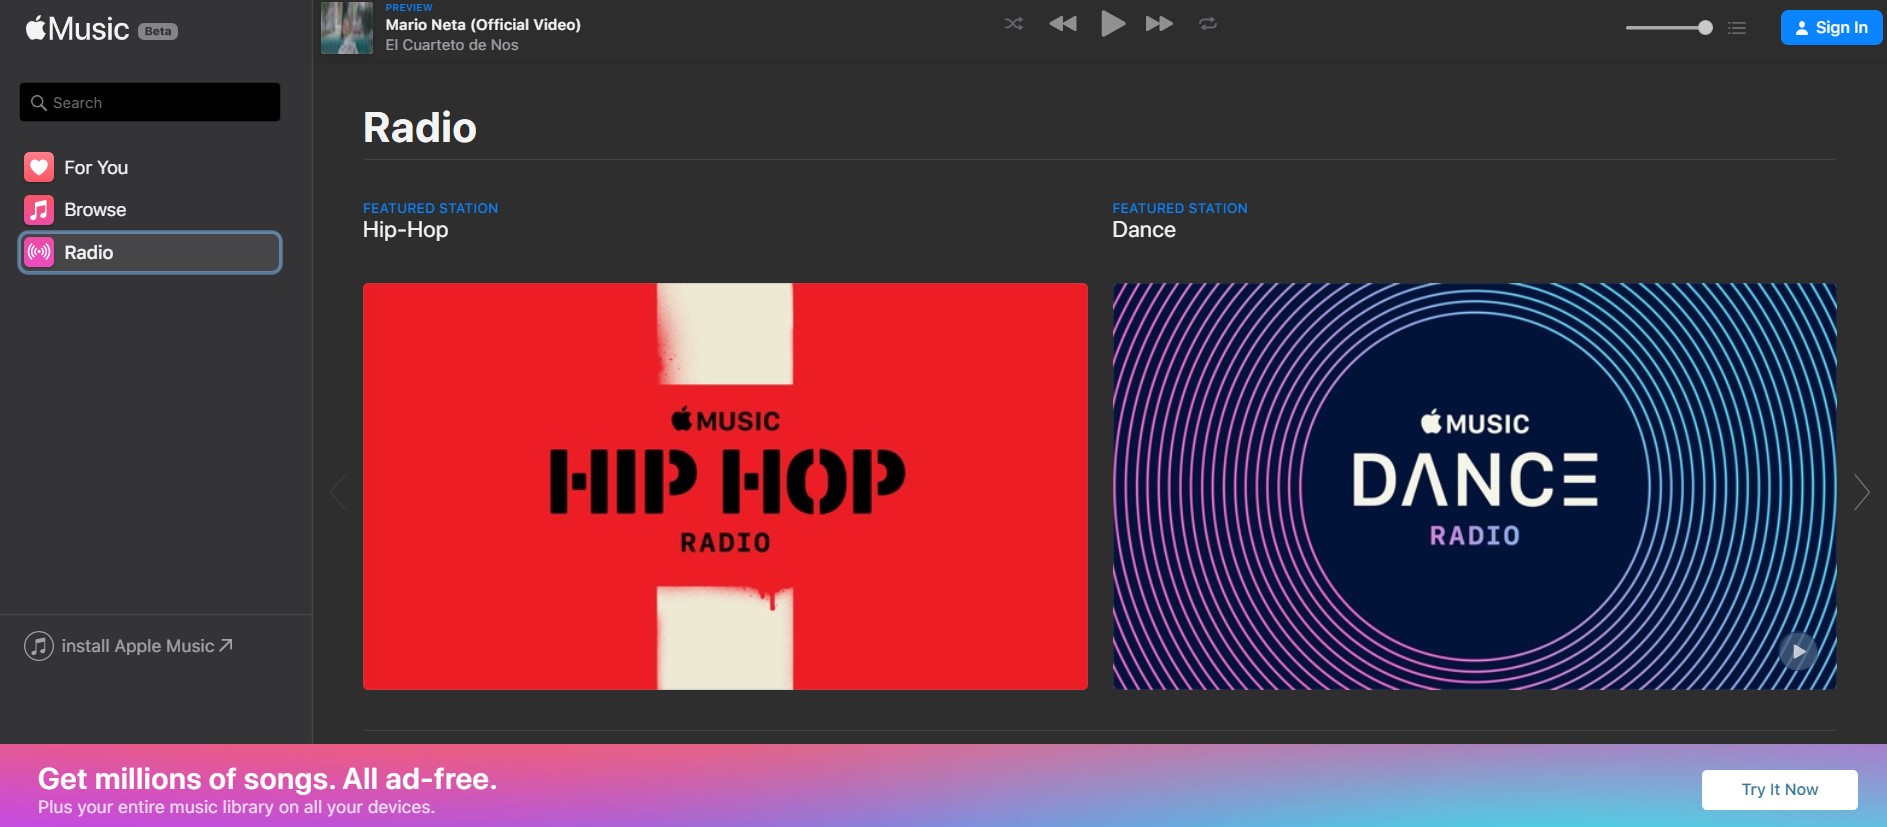The width and height of the screenshot is (1887, 827).
Task: Open the For You section
Action: pyautogui.click(x=150, y=167)
